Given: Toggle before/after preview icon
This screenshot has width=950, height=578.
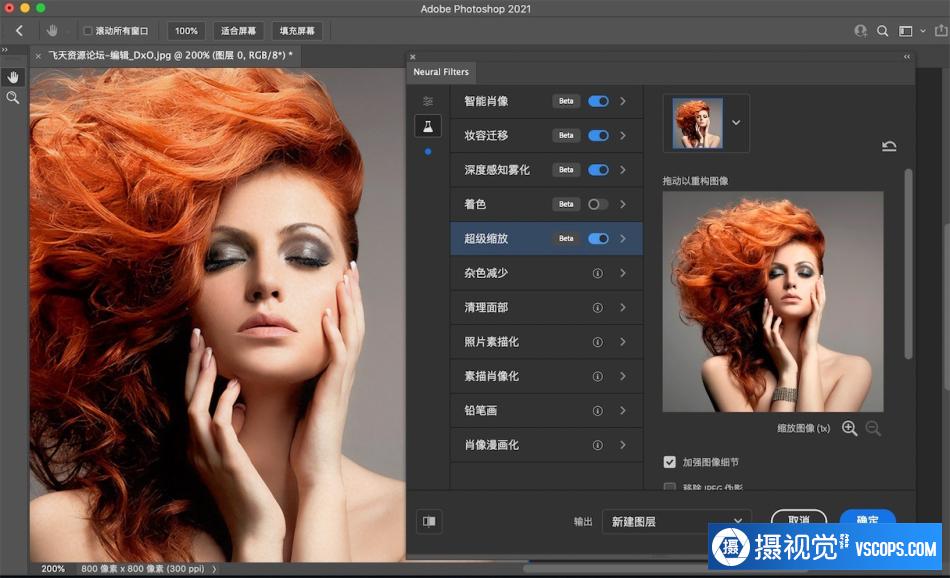Looking at the screenshot, I should tap(429, 521).
